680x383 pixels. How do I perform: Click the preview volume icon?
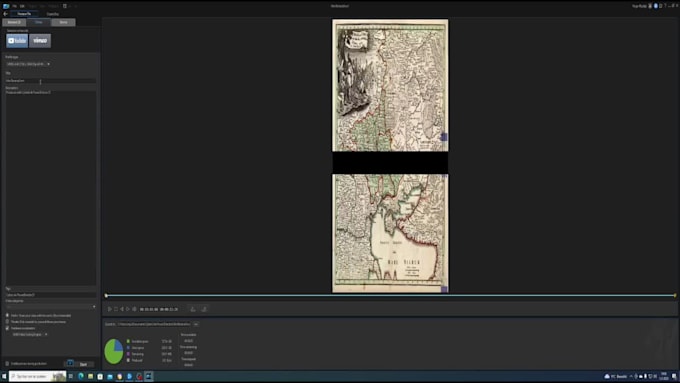[x=134, y=309]
